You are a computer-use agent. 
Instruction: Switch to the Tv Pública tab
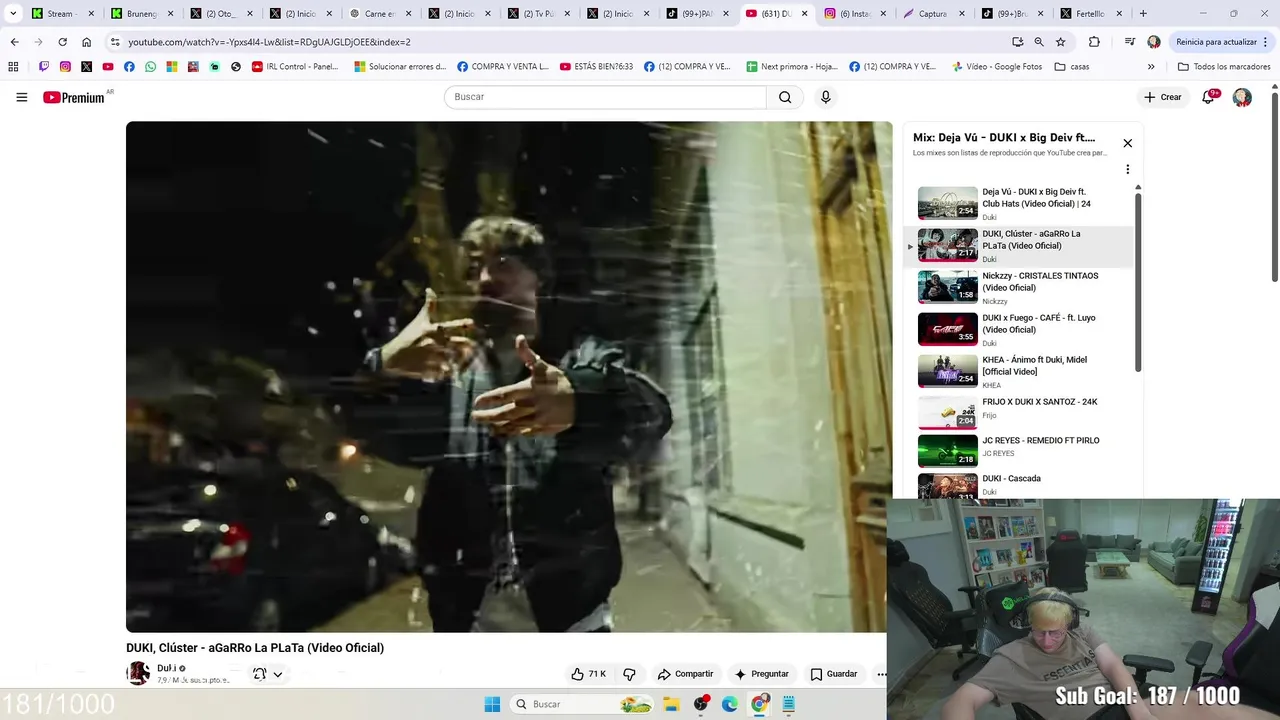539,14
